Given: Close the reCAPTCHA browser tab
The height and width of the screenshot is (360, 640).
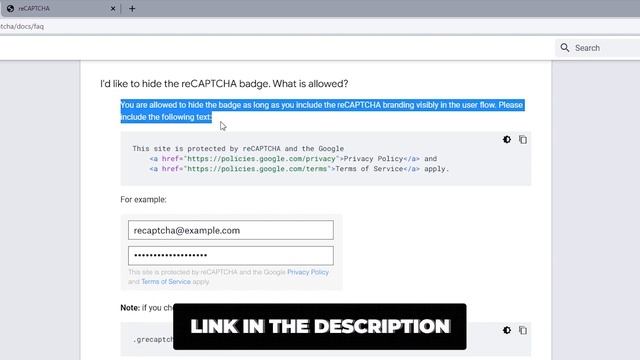Looking at the screenshot, I should 113,9.
